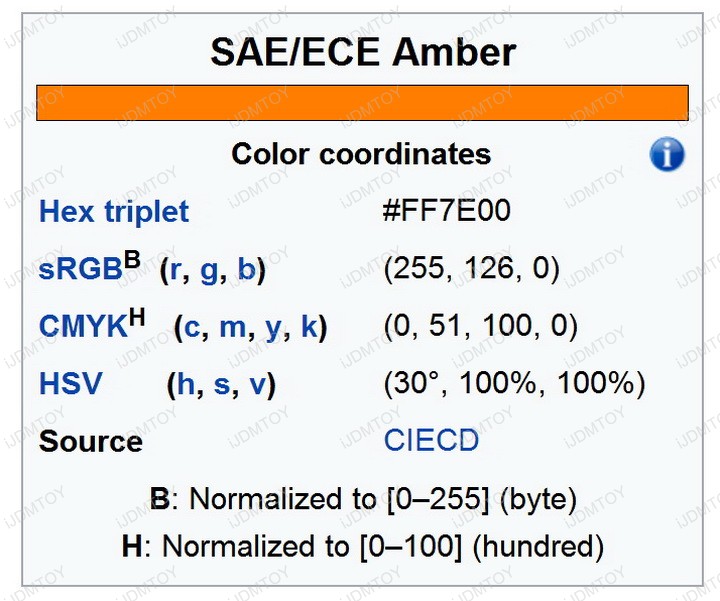Image resolution: width=720 pixels, height=601 pixels.
Task: Select the #FF7E00 hex value text
Action: (x=446, y=211)
